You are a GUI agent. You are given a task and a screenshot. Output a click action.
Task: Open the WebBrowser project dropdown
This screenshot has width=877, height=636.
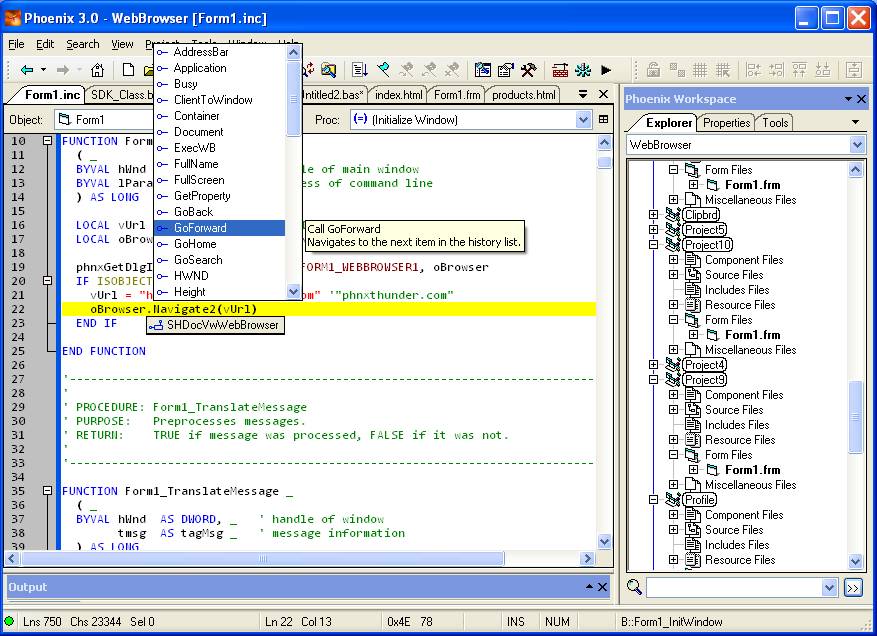point(857,145)
